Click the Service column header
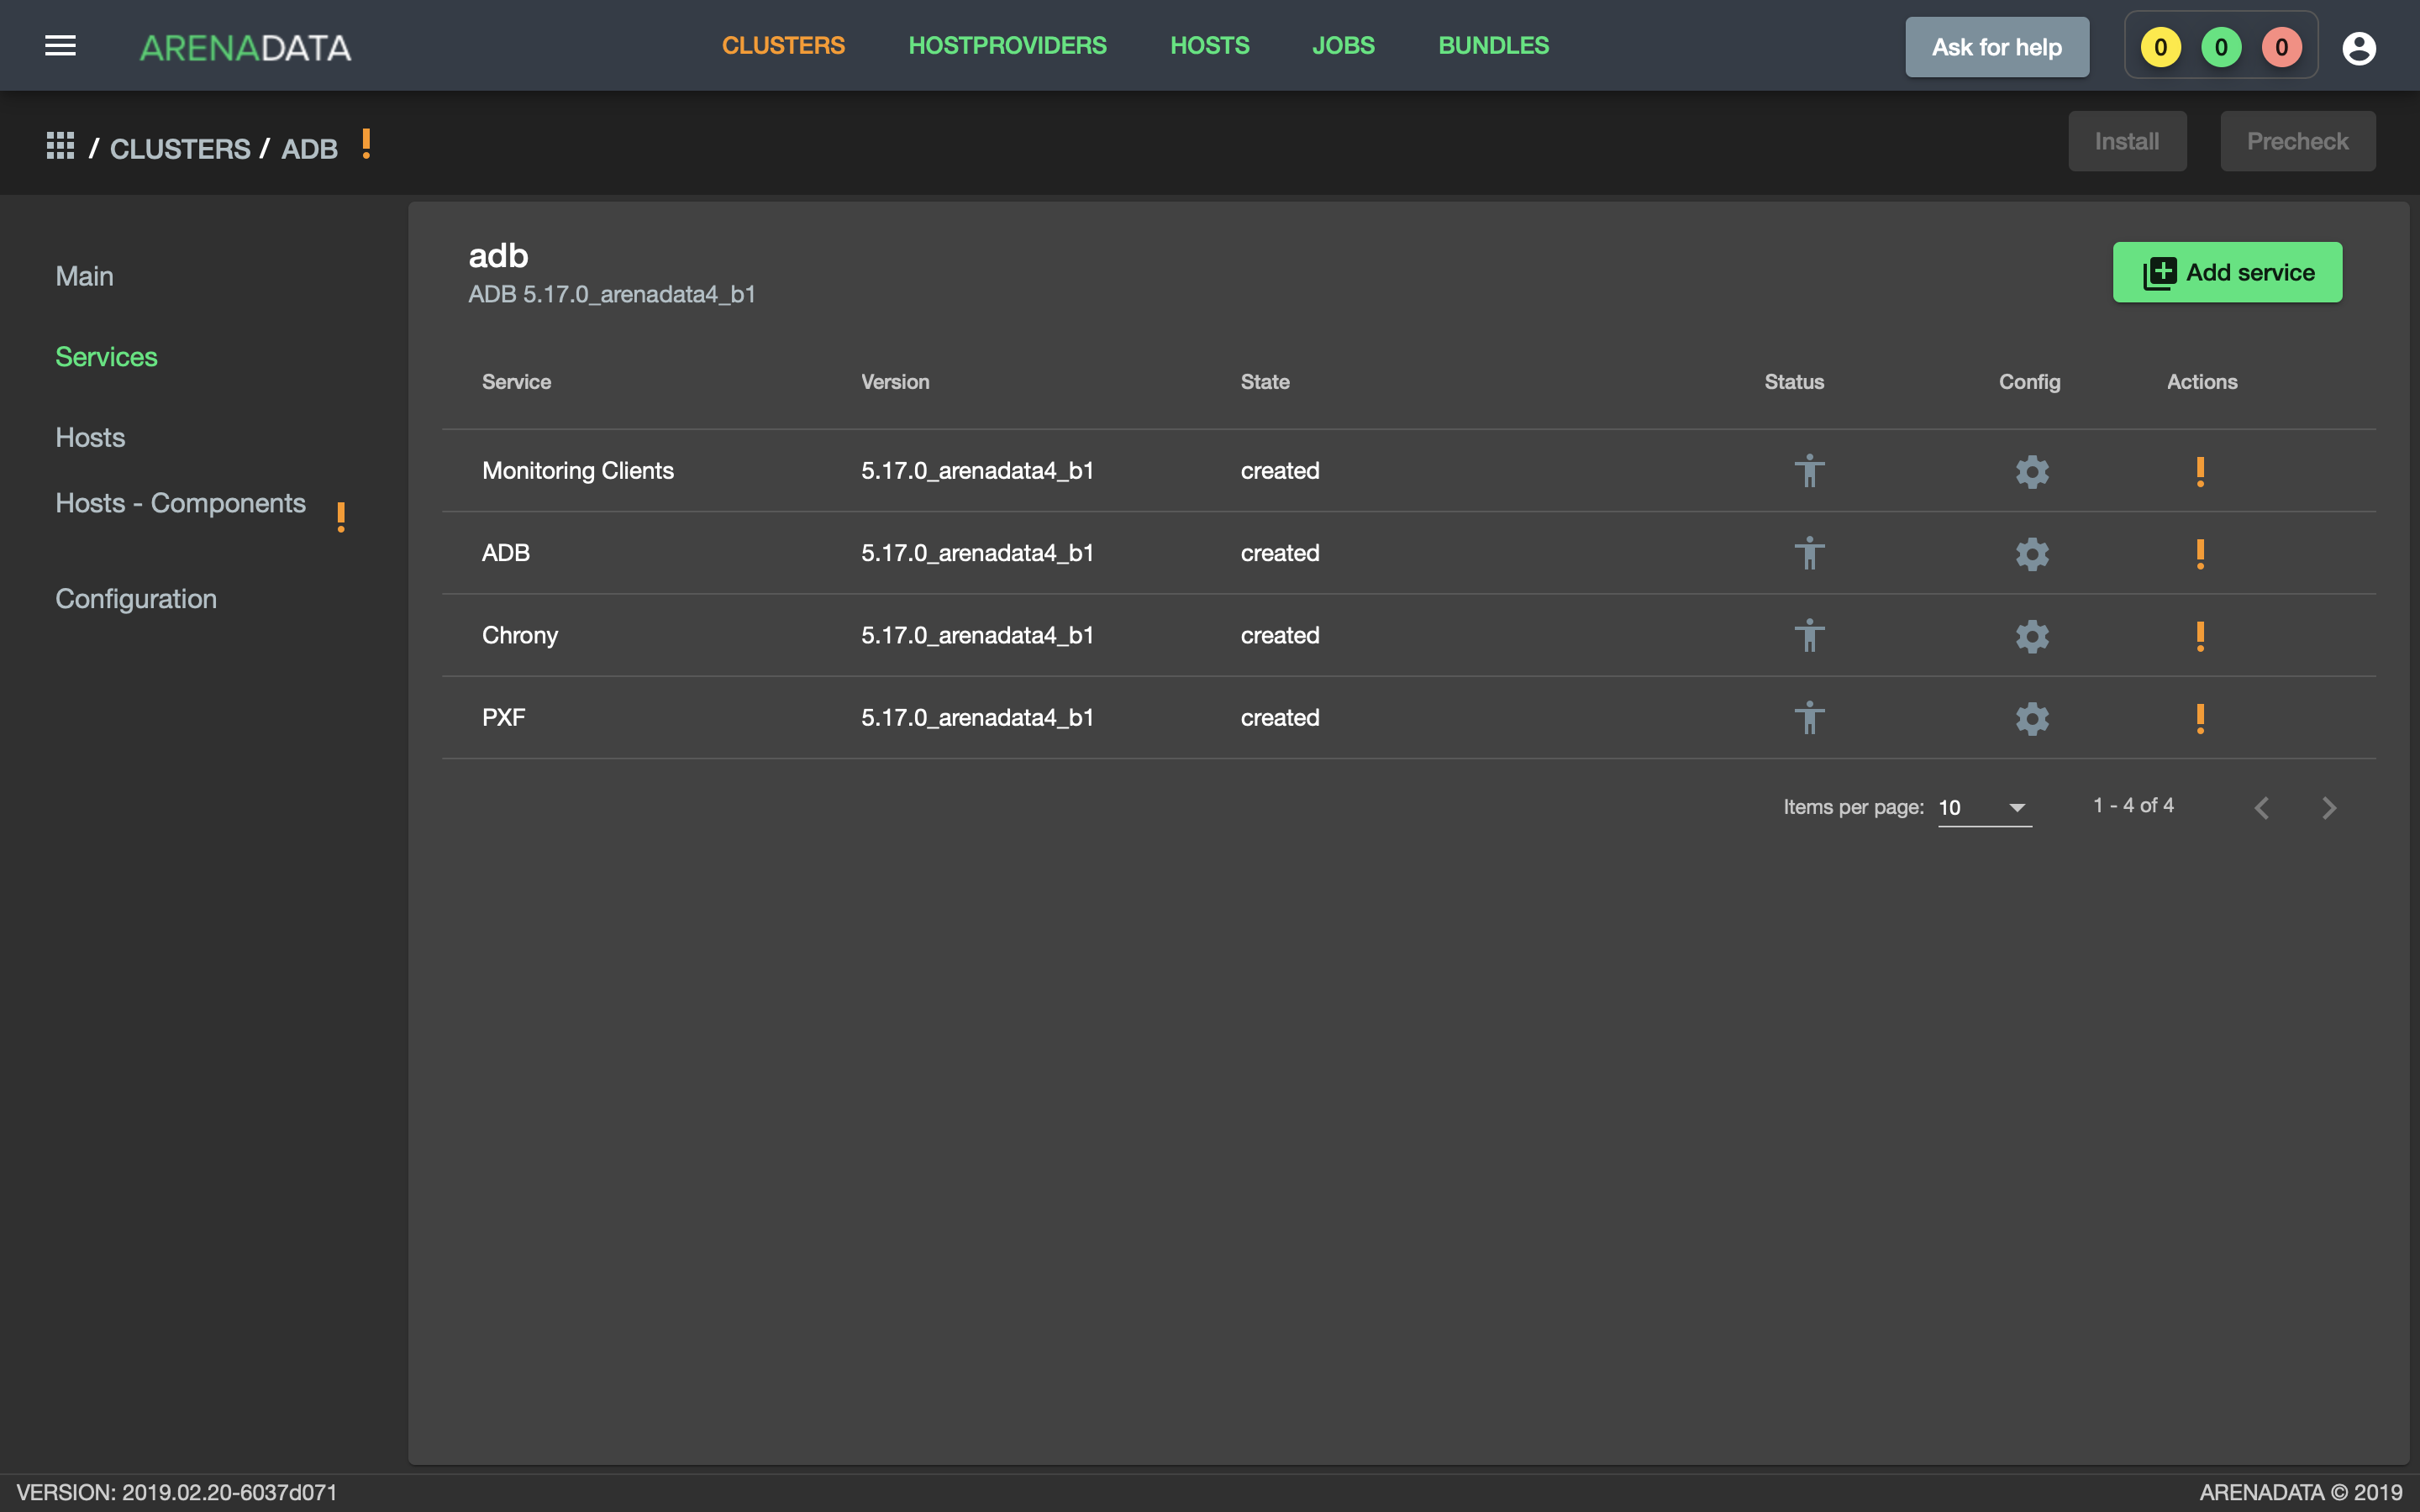The width and height of the screenshot is (2420, 1512). (516, 382)
